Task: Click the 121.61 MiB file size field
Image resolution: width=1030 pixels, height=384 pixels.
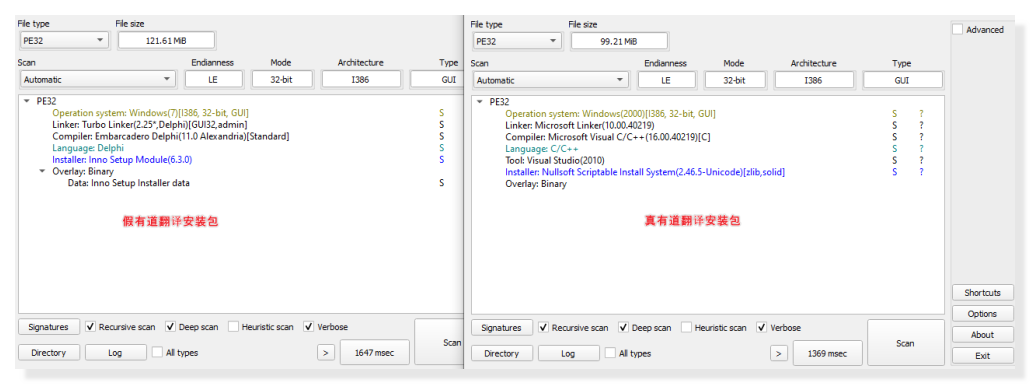Action: click(x=166, y=41)
